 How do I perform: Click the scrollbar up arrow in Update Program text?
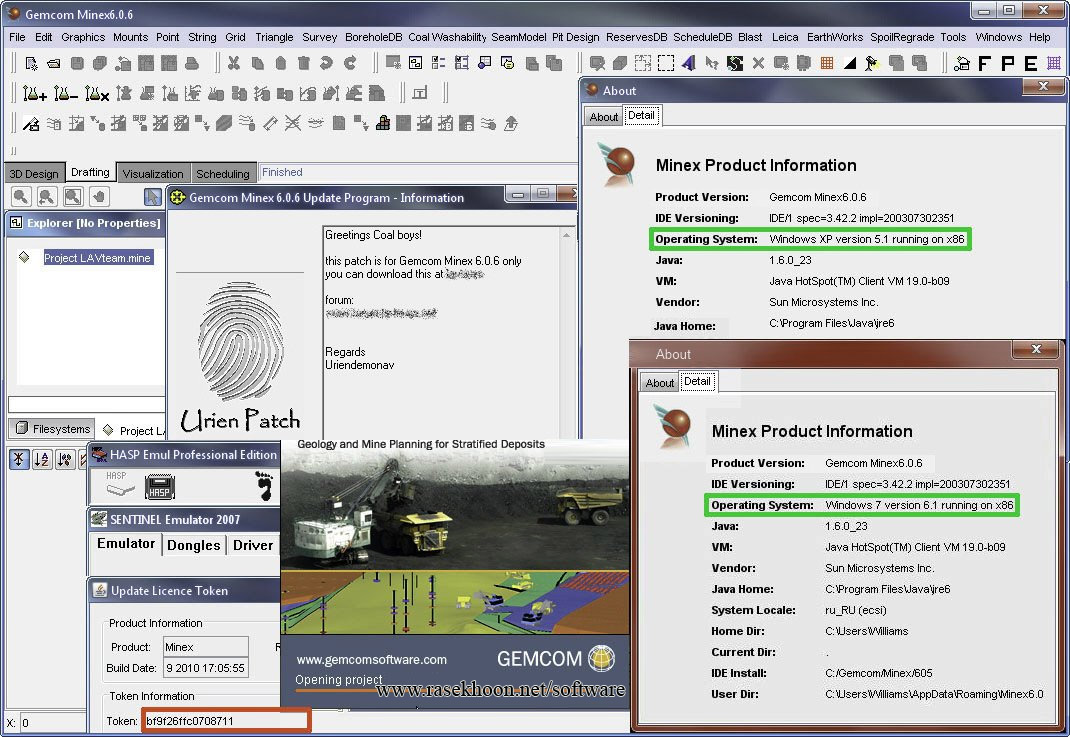[566, 235]
